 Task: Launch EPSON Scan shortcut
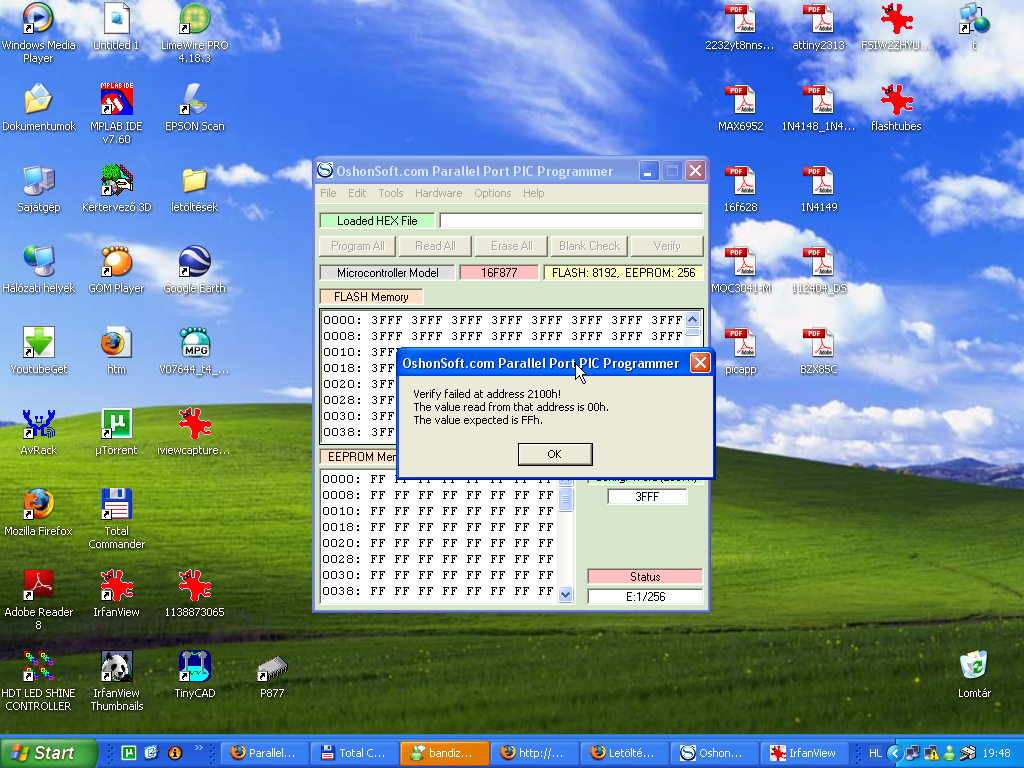(195, 108)
